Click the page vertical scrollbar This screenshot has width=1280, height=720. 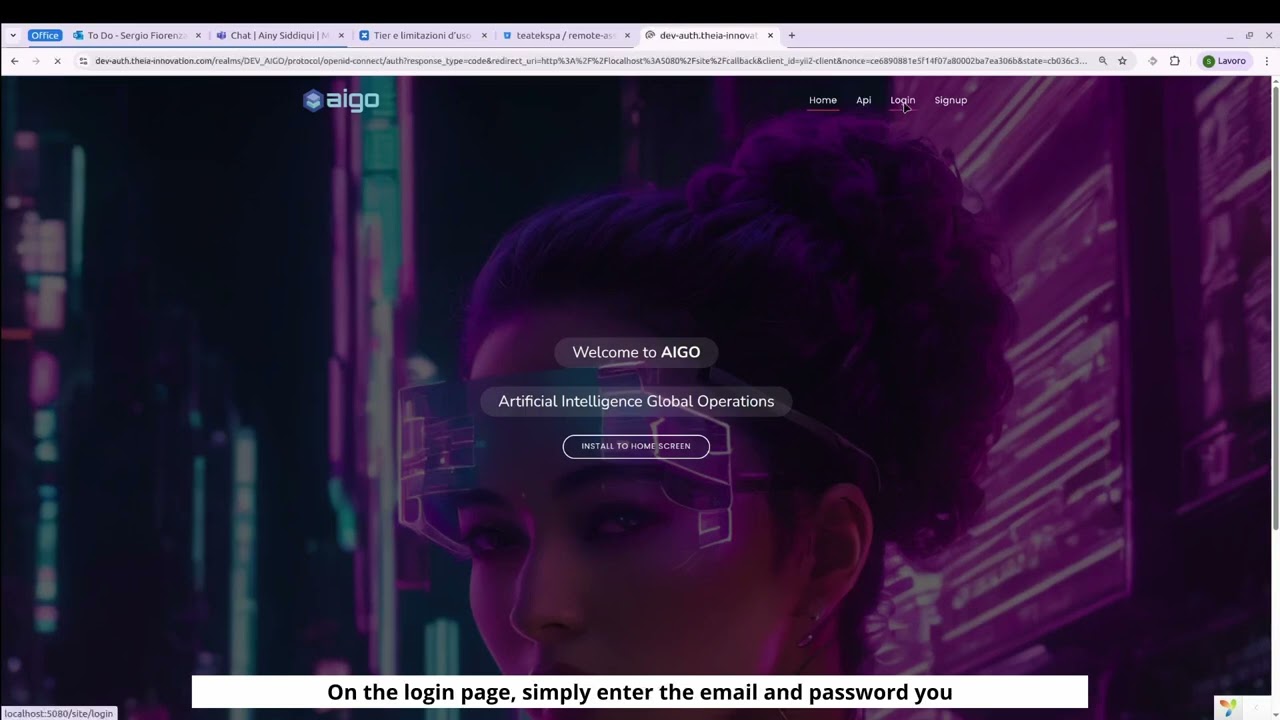[x=1275, y=310]
